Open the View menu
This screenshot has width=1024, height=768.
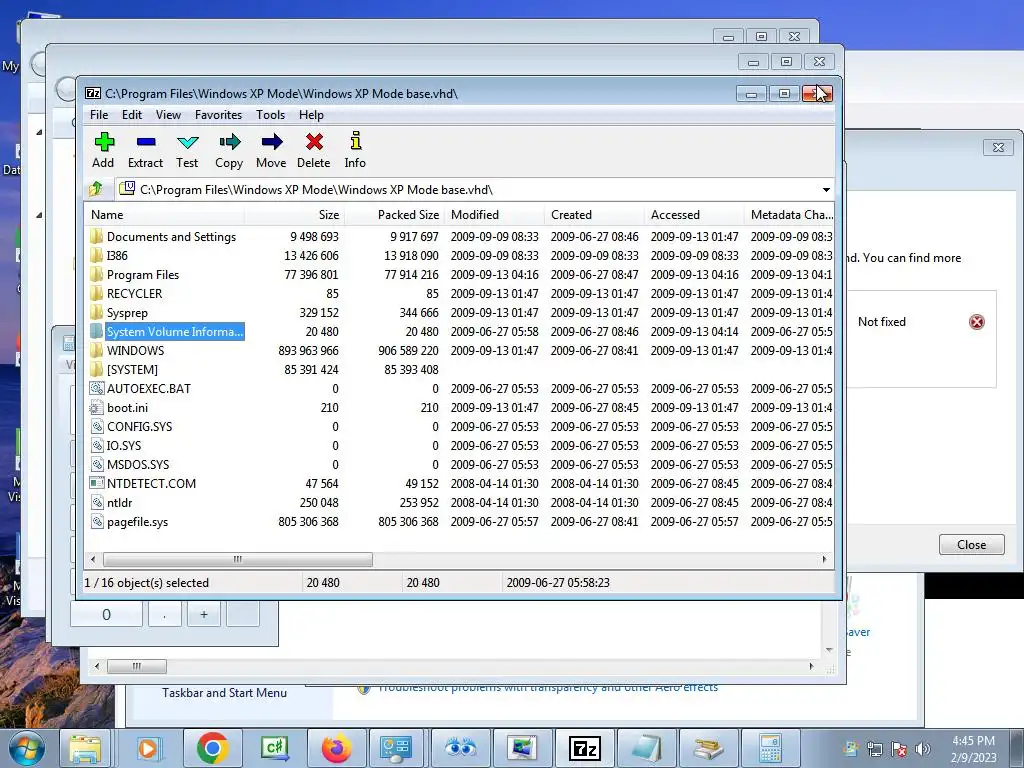(x=168, y=115)
